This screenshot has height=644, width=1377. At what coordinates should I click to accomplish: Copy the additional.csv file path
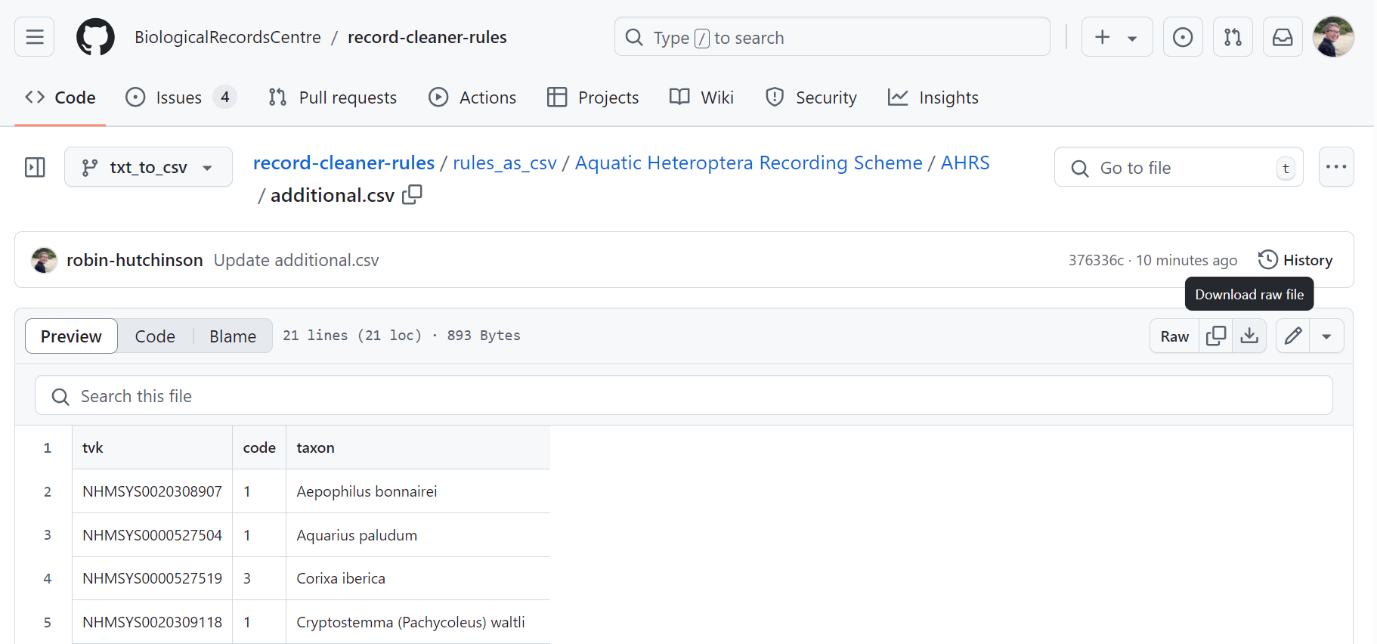tap(411, 195)
